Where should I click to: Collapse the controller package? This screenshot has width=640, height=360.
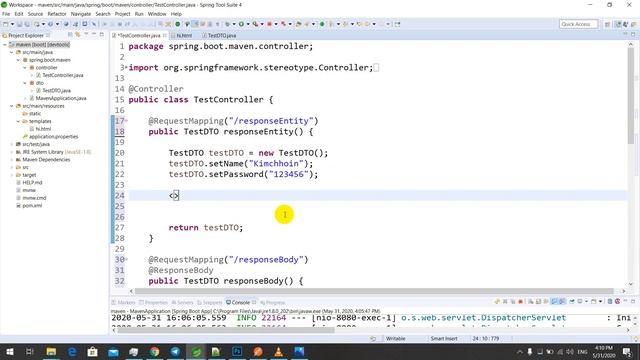click(25, 68)
